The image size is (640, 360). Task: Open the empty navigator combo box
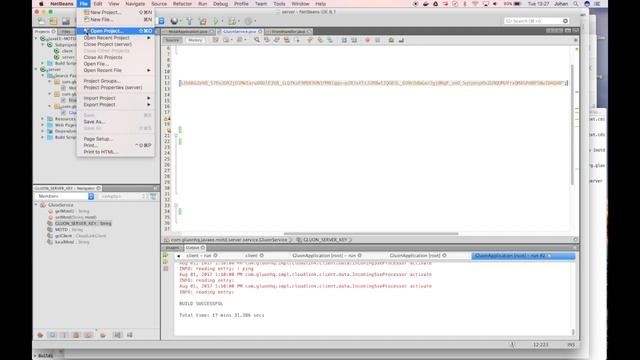click(122, 196)
